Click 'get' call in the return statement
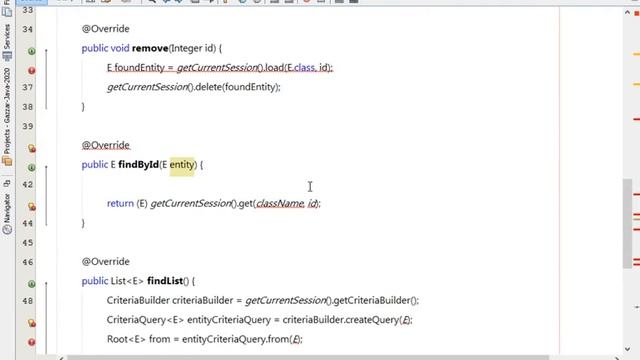The width and height of the screenshot is (640, 360). pyautogui.click(x=245, y=203)
